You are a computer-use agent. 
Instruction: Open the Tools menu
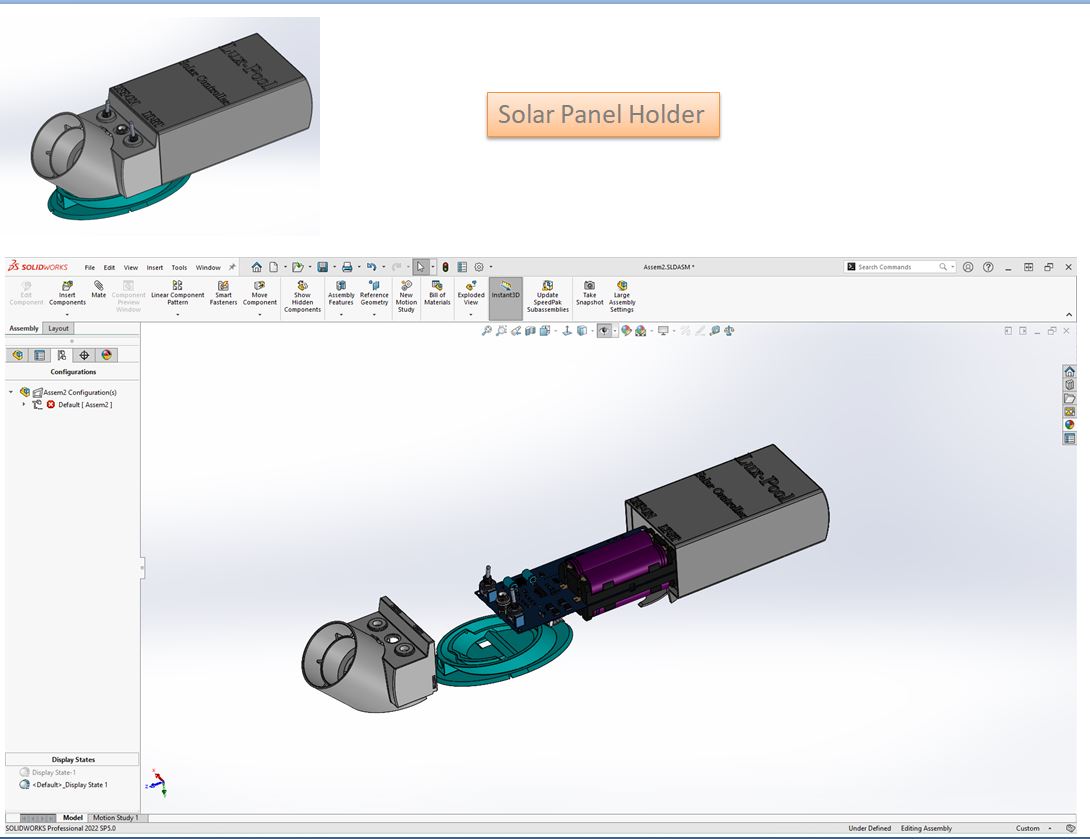click(179, 268)
